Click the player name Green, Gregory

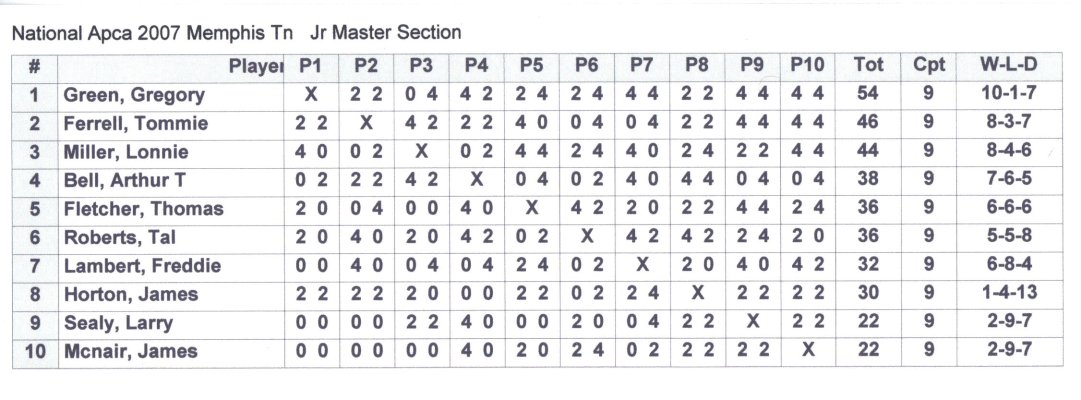(x=134, y=96)
